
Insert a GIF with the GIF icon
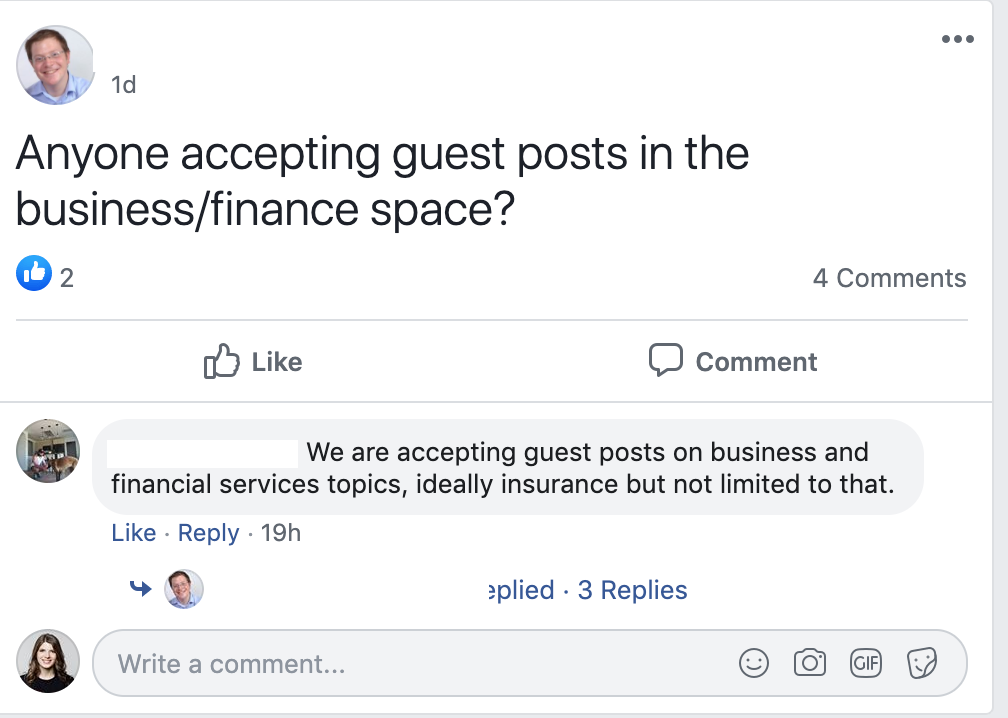pyautogui.click(x=866, y=662)
